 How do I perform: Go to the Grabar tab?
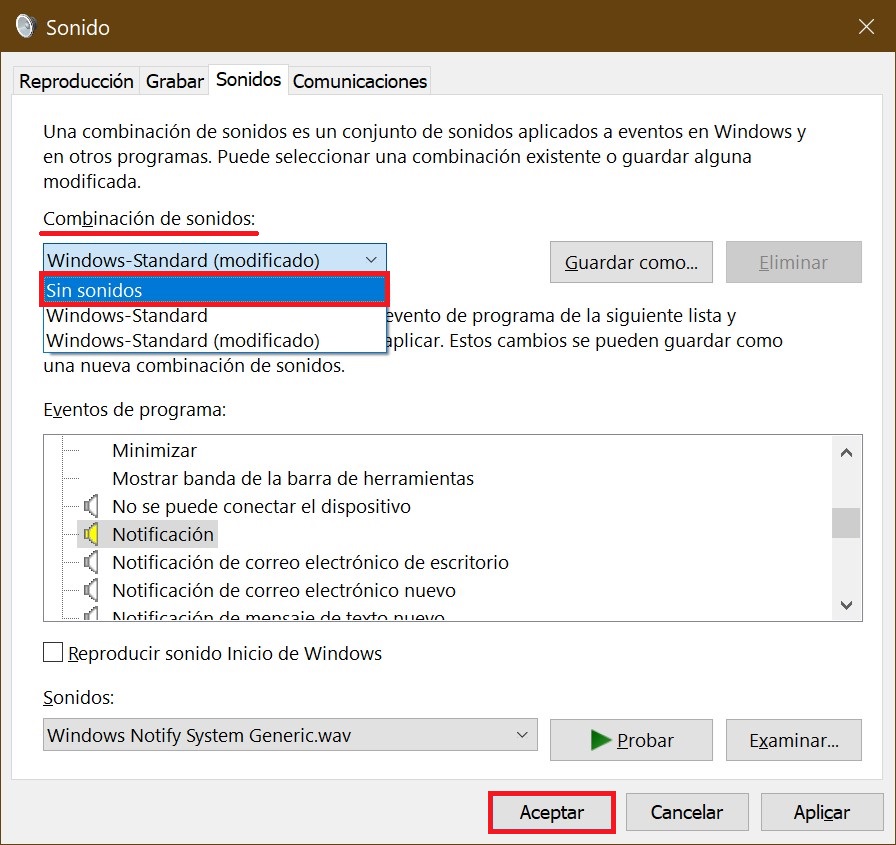(x=175, y=82)
